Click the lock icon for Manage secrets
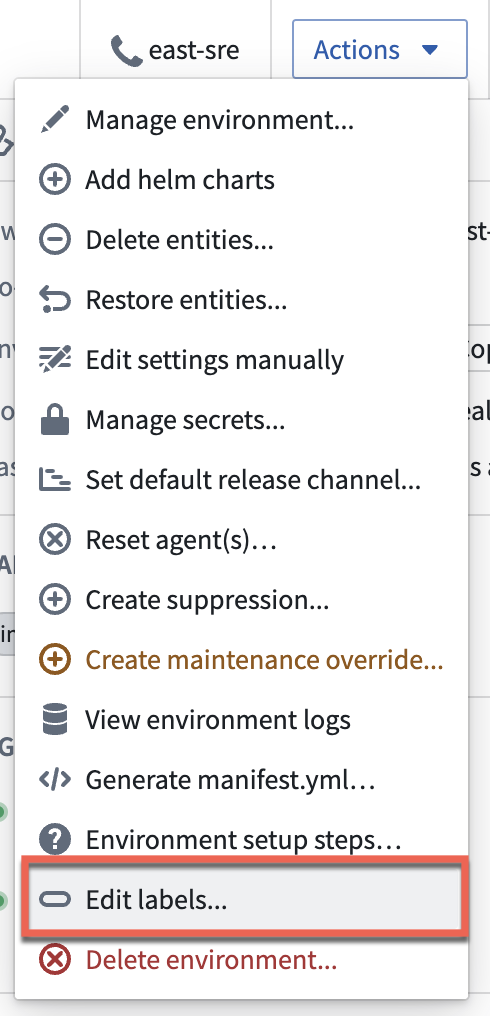Viewport: 490px width, 1016px height. (55, 420)
